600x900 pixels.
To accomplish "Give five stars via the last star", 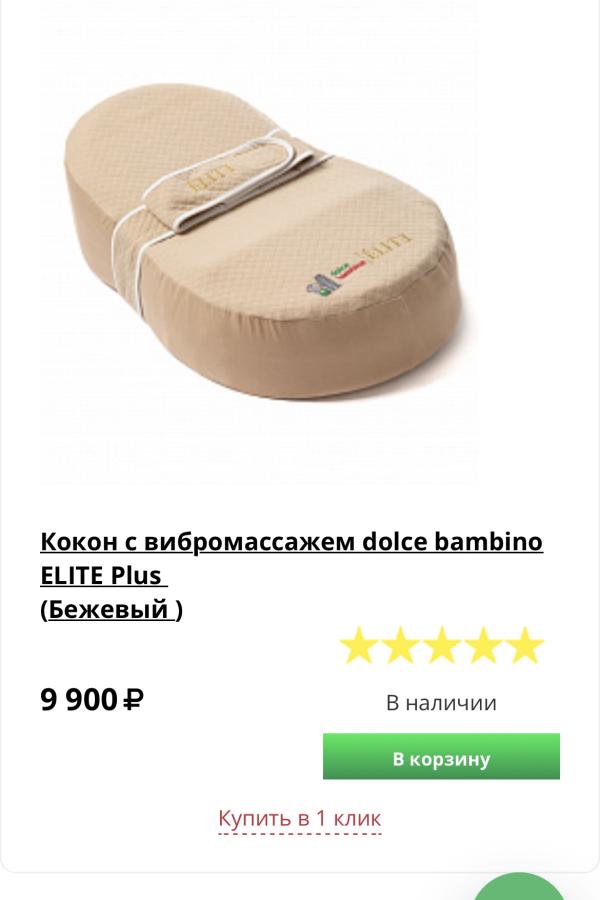I will 524,645.
